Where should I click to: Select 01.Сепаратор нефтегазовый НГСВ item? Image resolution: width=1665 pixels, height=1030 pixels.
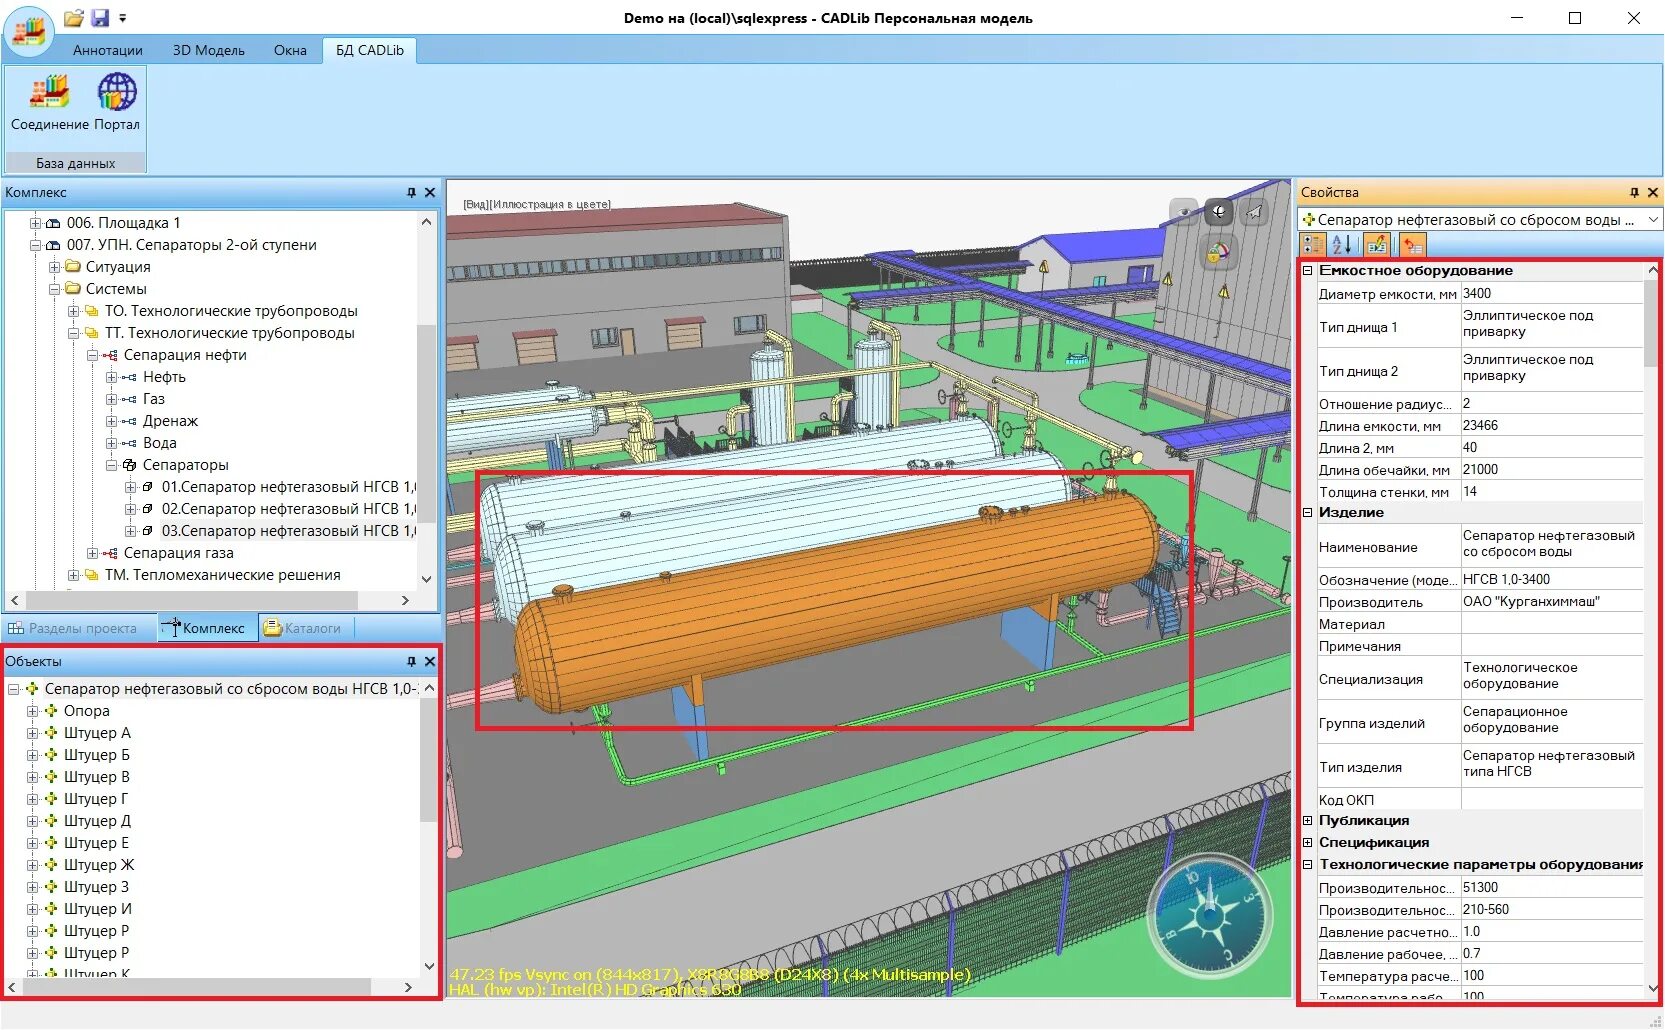pyautogui.click(x=288, y=487)
